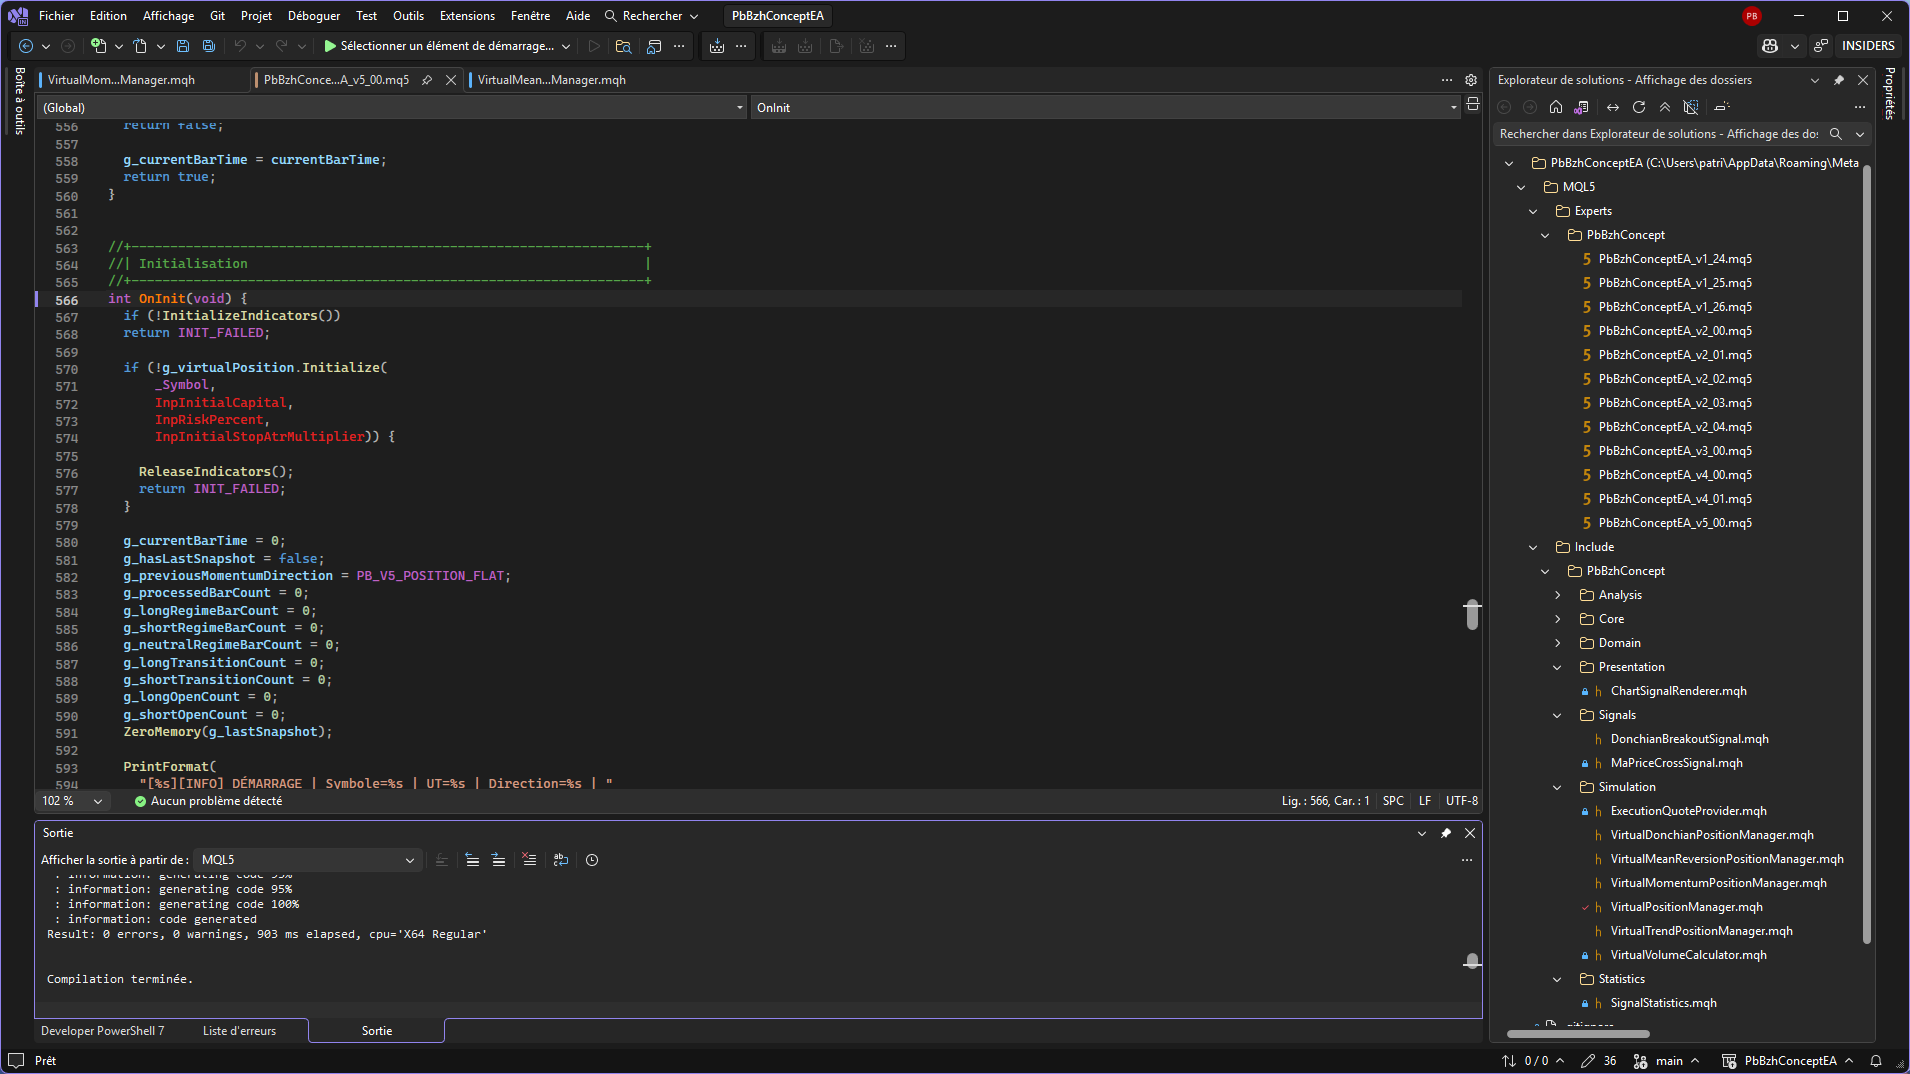Click pending changes count 36 in status bar

point(1599,1061)
